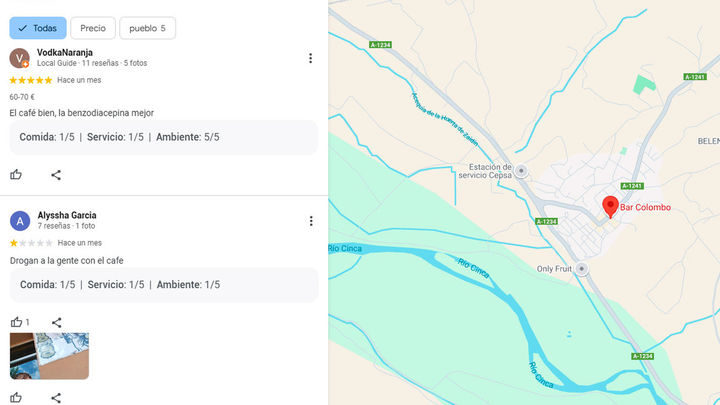
Task: Share Alyssha Garcia's review
Action: [56, 322]
